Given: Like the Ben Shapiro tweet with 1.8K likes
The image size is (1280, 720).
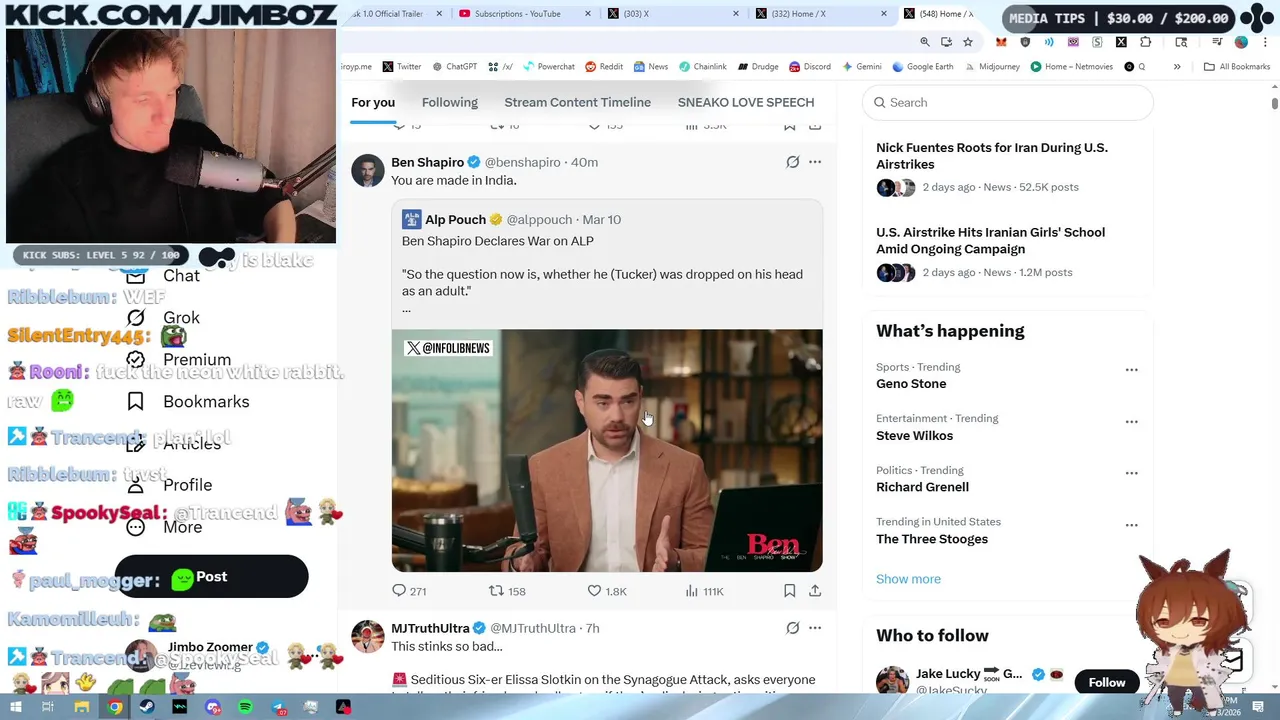Looking at the screenshot, I should click(x=594, y=591).
